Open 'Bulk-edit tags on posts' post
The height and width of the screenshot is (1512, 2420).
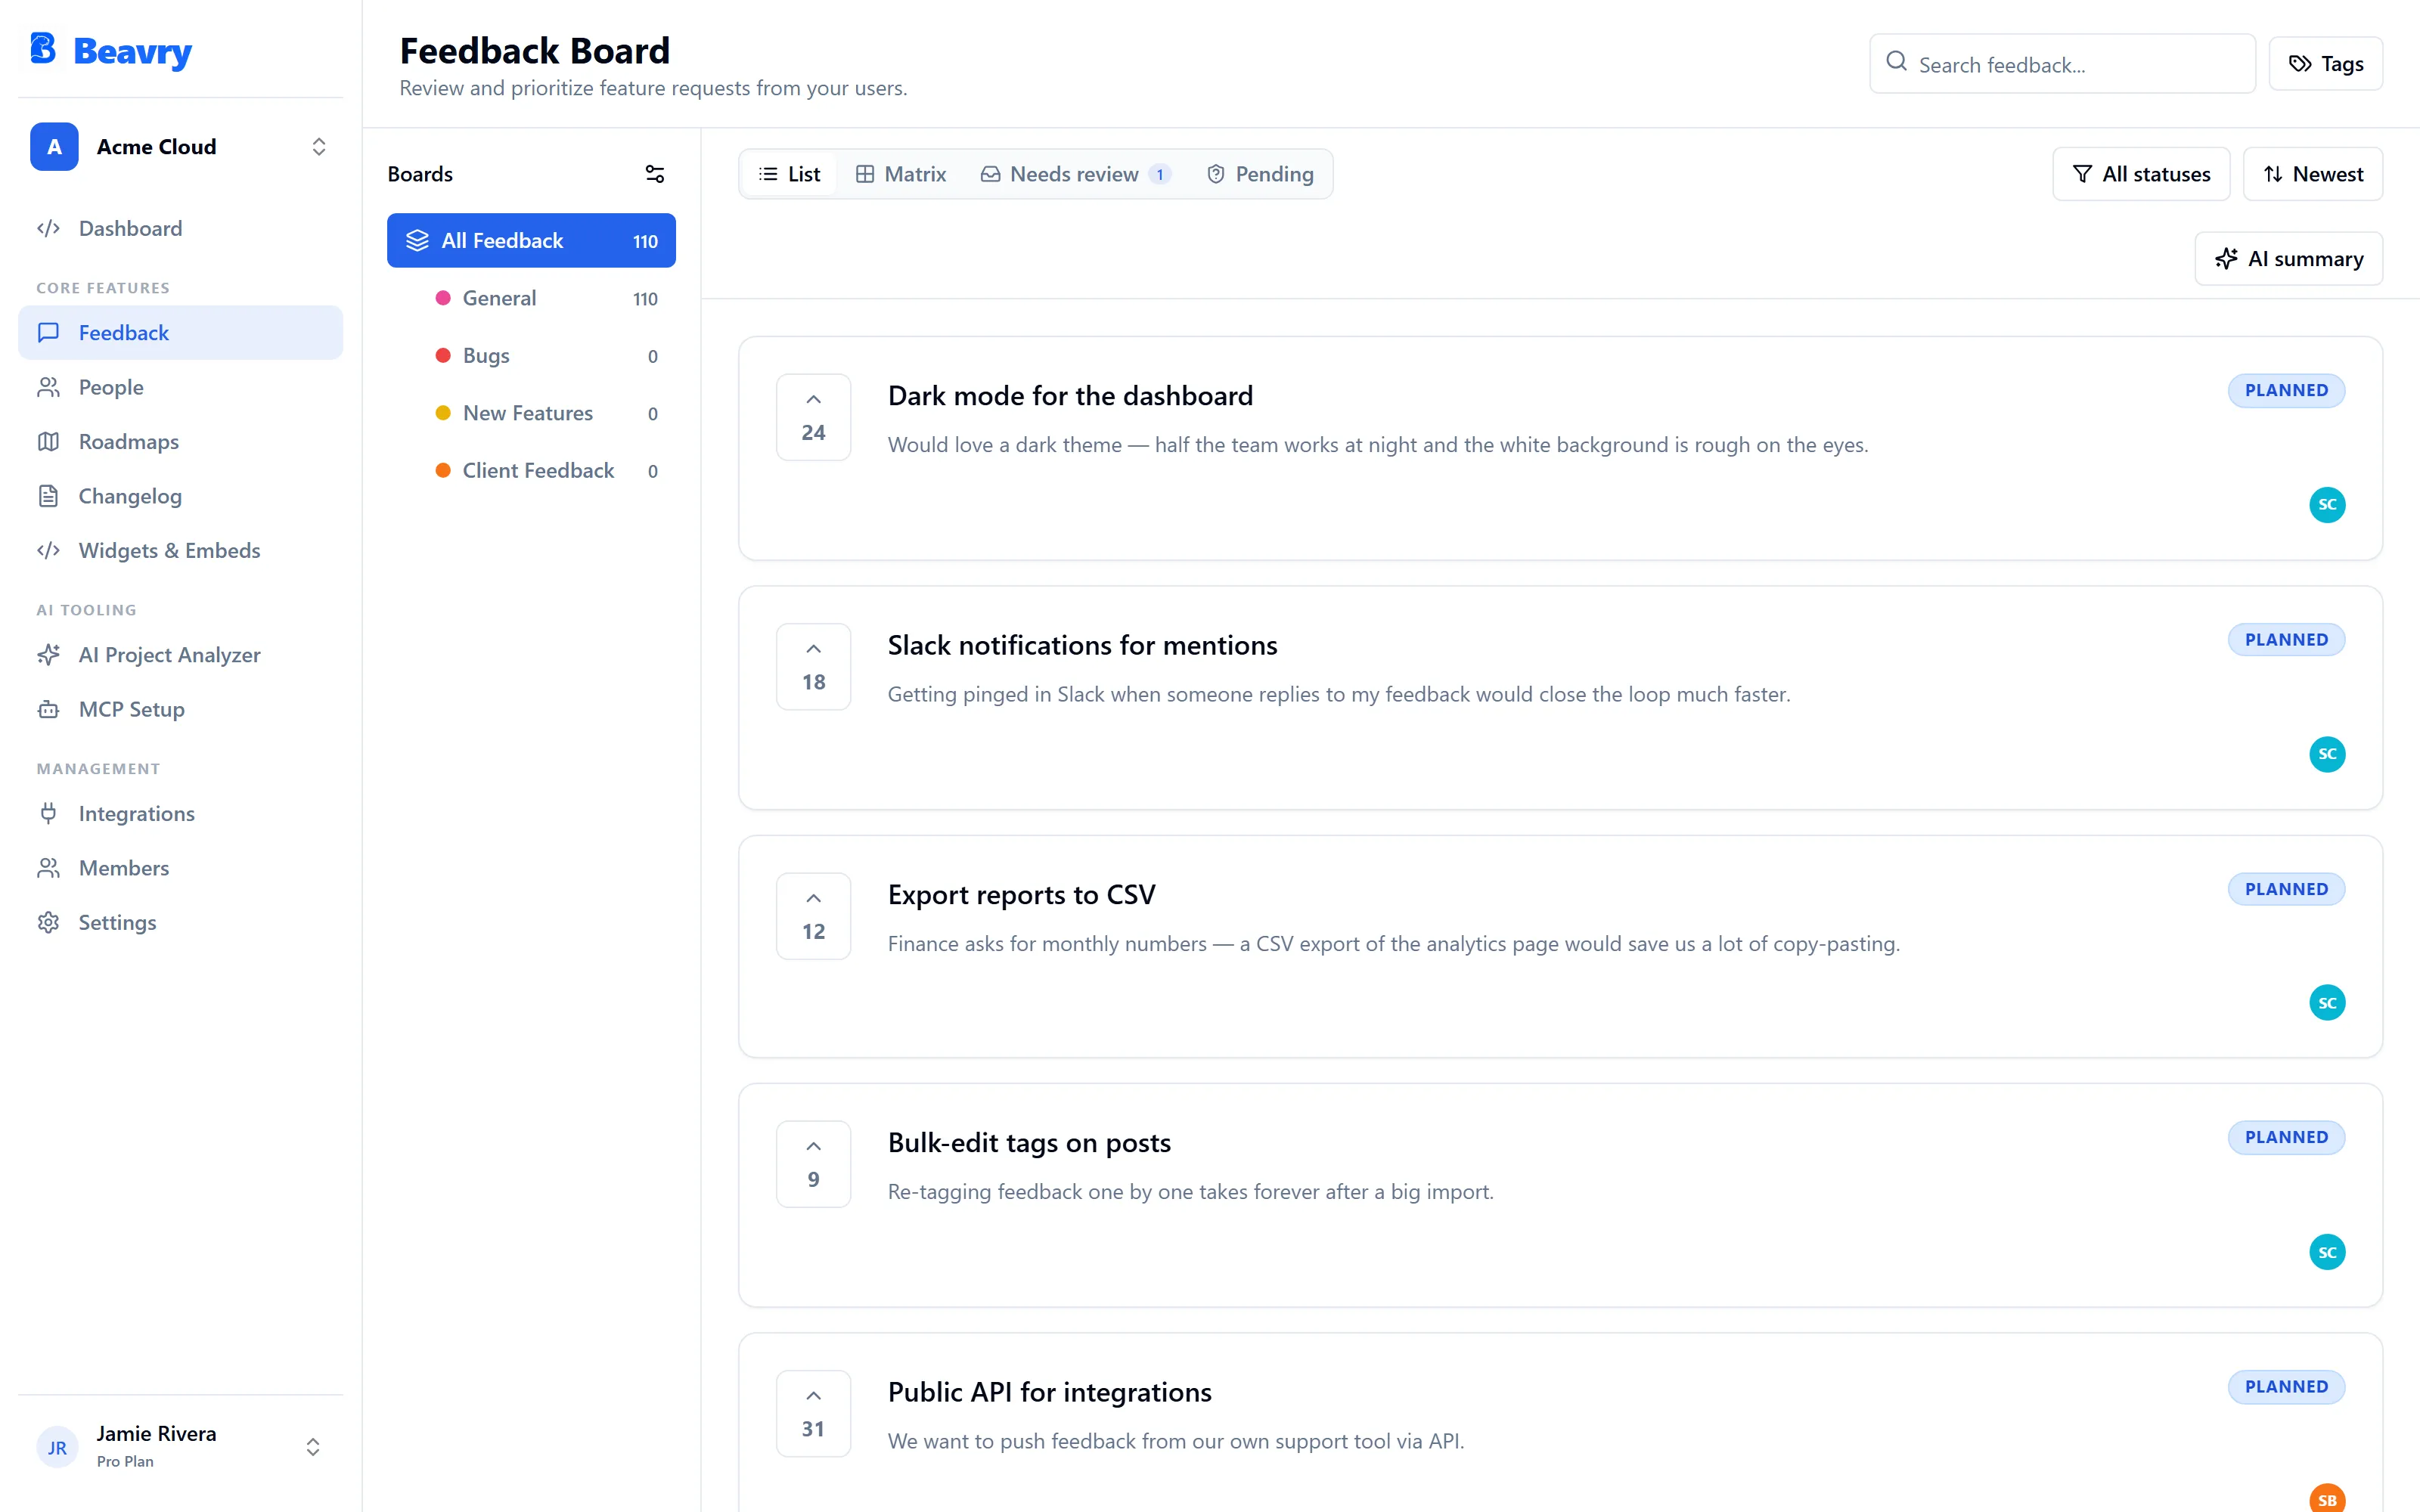tap(1029, 1143)
